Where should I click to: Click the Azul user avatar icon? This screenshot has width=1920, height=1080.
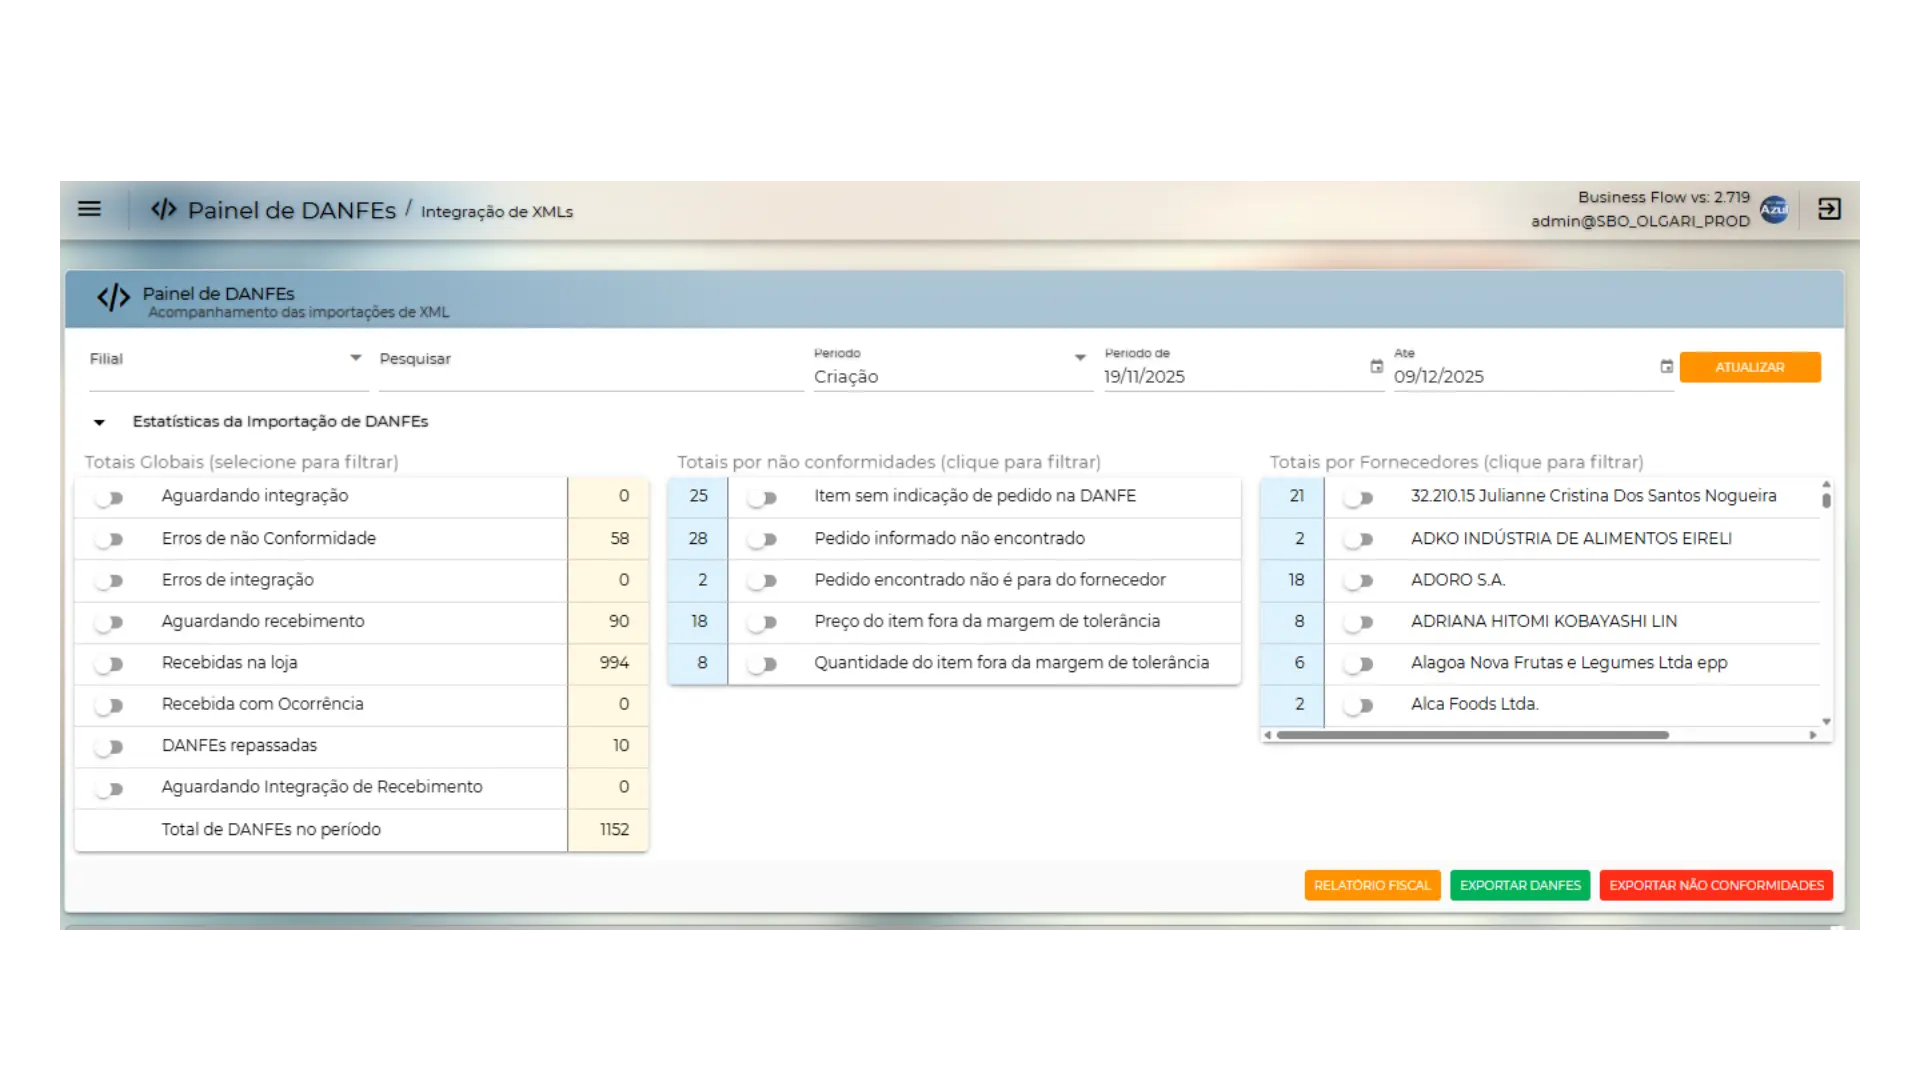pyautogui.click(x=1774, y=209)
